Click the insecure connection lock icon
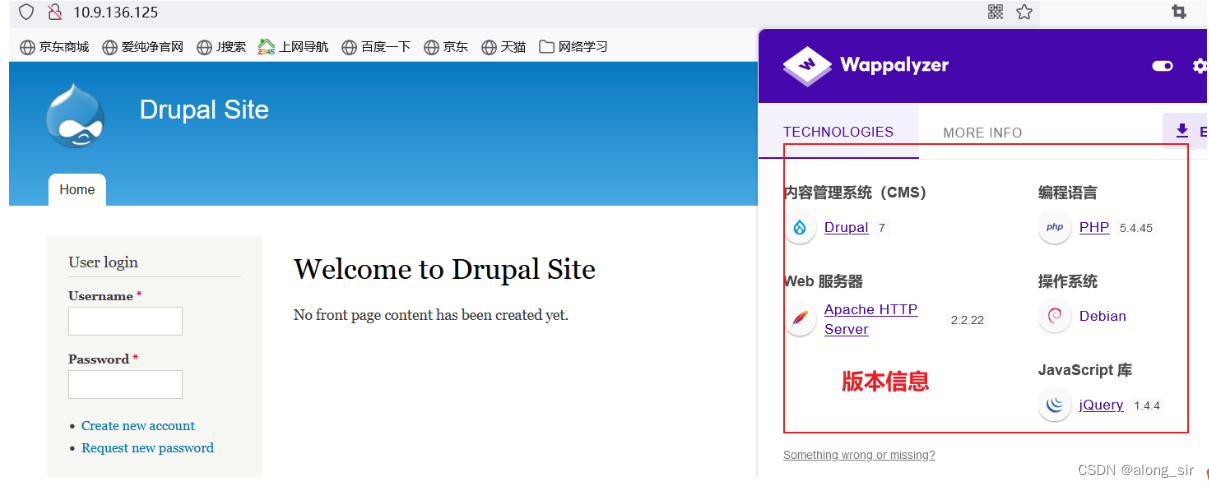The height and width of the screenshot is (487, 1209). coord(55,12)
